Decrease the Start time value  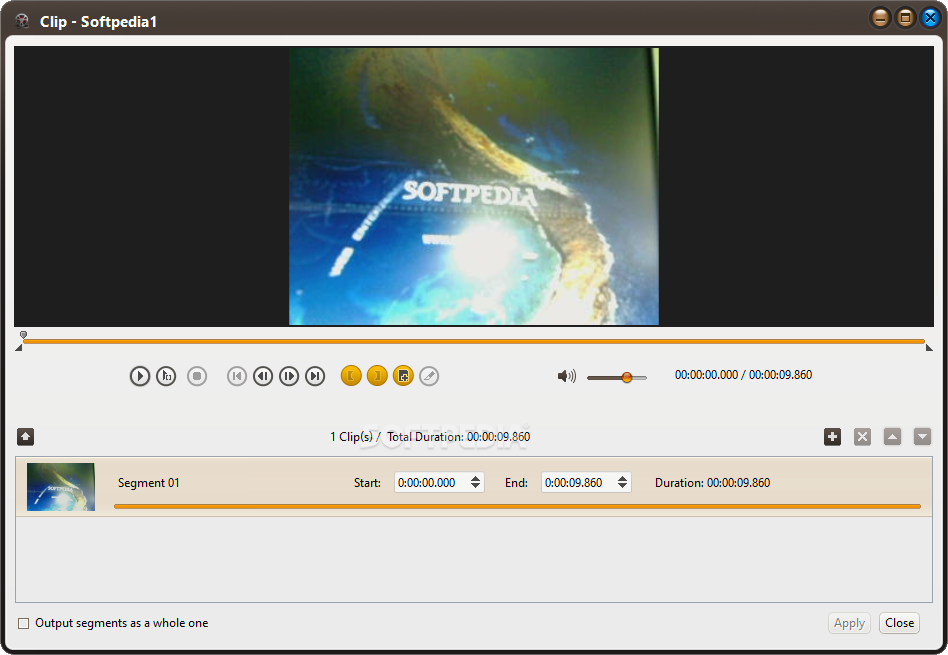click(x=476, y=487)
